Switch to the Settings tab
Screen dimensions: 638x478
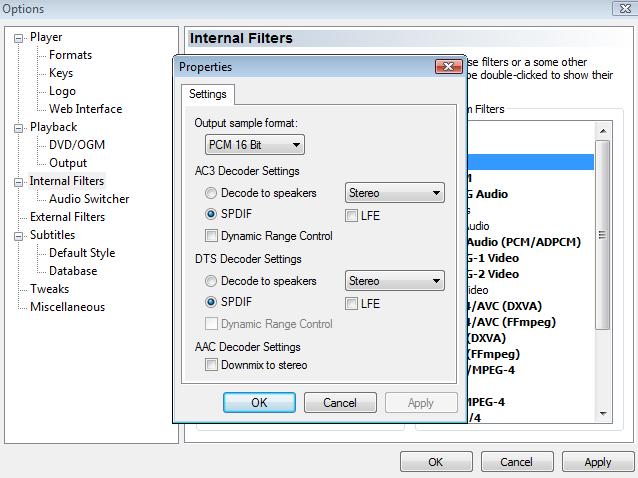208,94
